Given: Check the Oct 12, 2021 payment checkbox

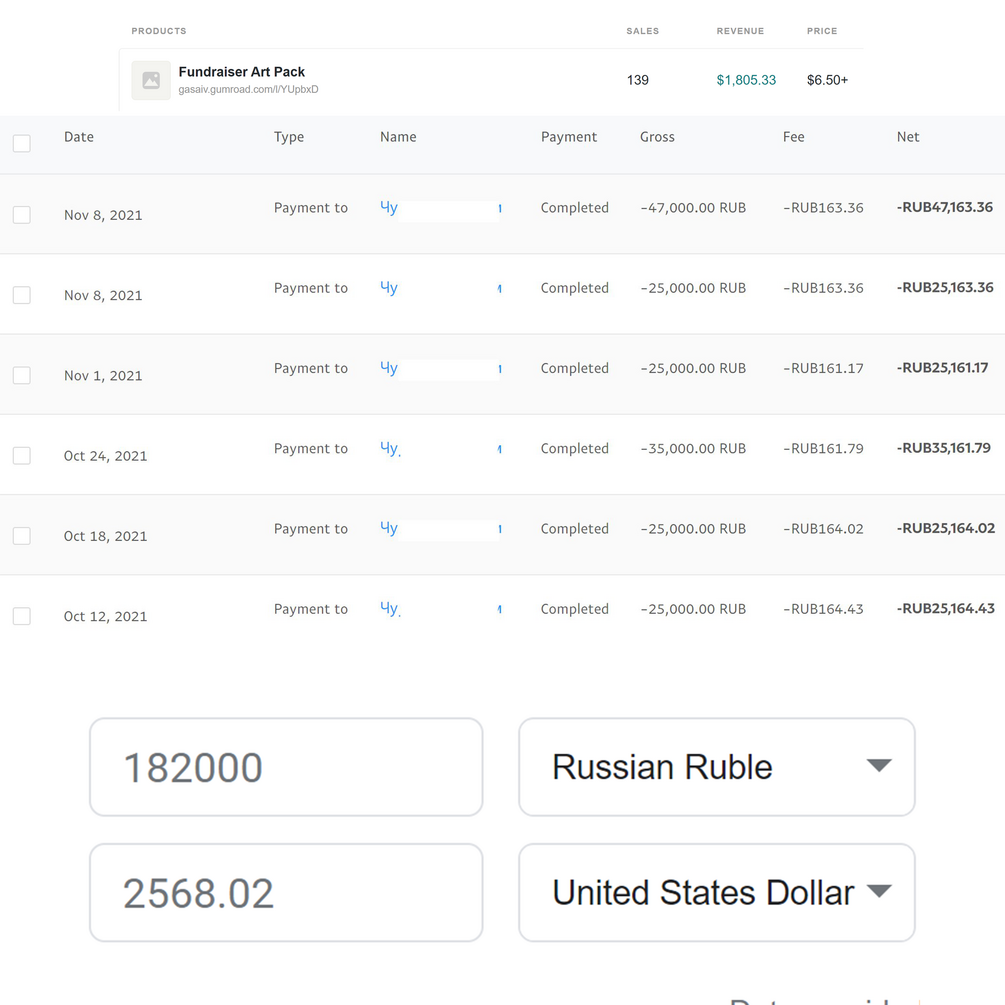Looking at the screenshot, I should [x=22, y=616].
